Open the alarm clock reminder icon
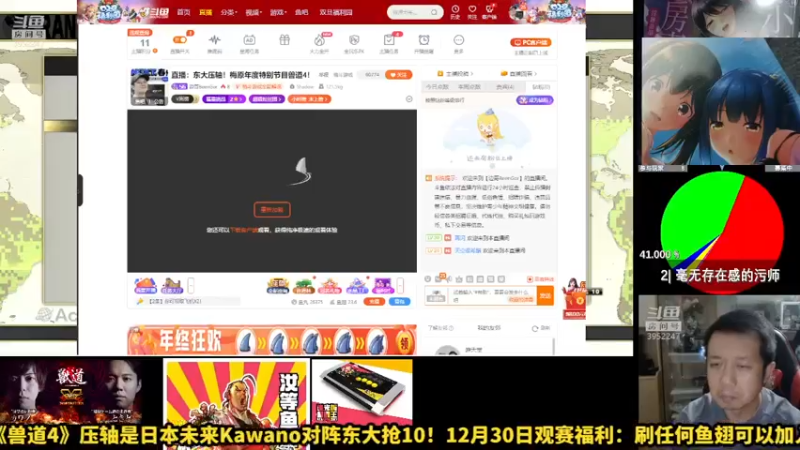This screenshot has height=450, width=800. tap(423, 40)
